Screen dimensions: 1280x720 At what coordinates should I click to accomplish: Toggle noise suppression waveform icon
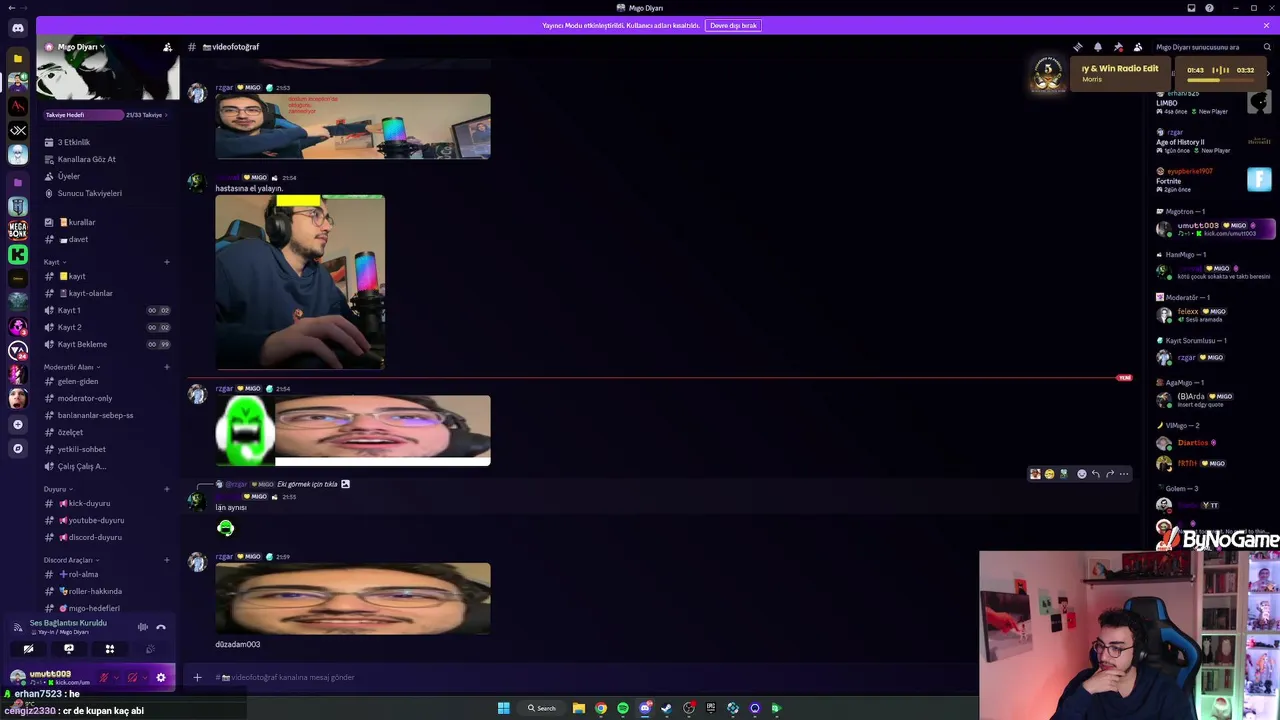point(143,627)
